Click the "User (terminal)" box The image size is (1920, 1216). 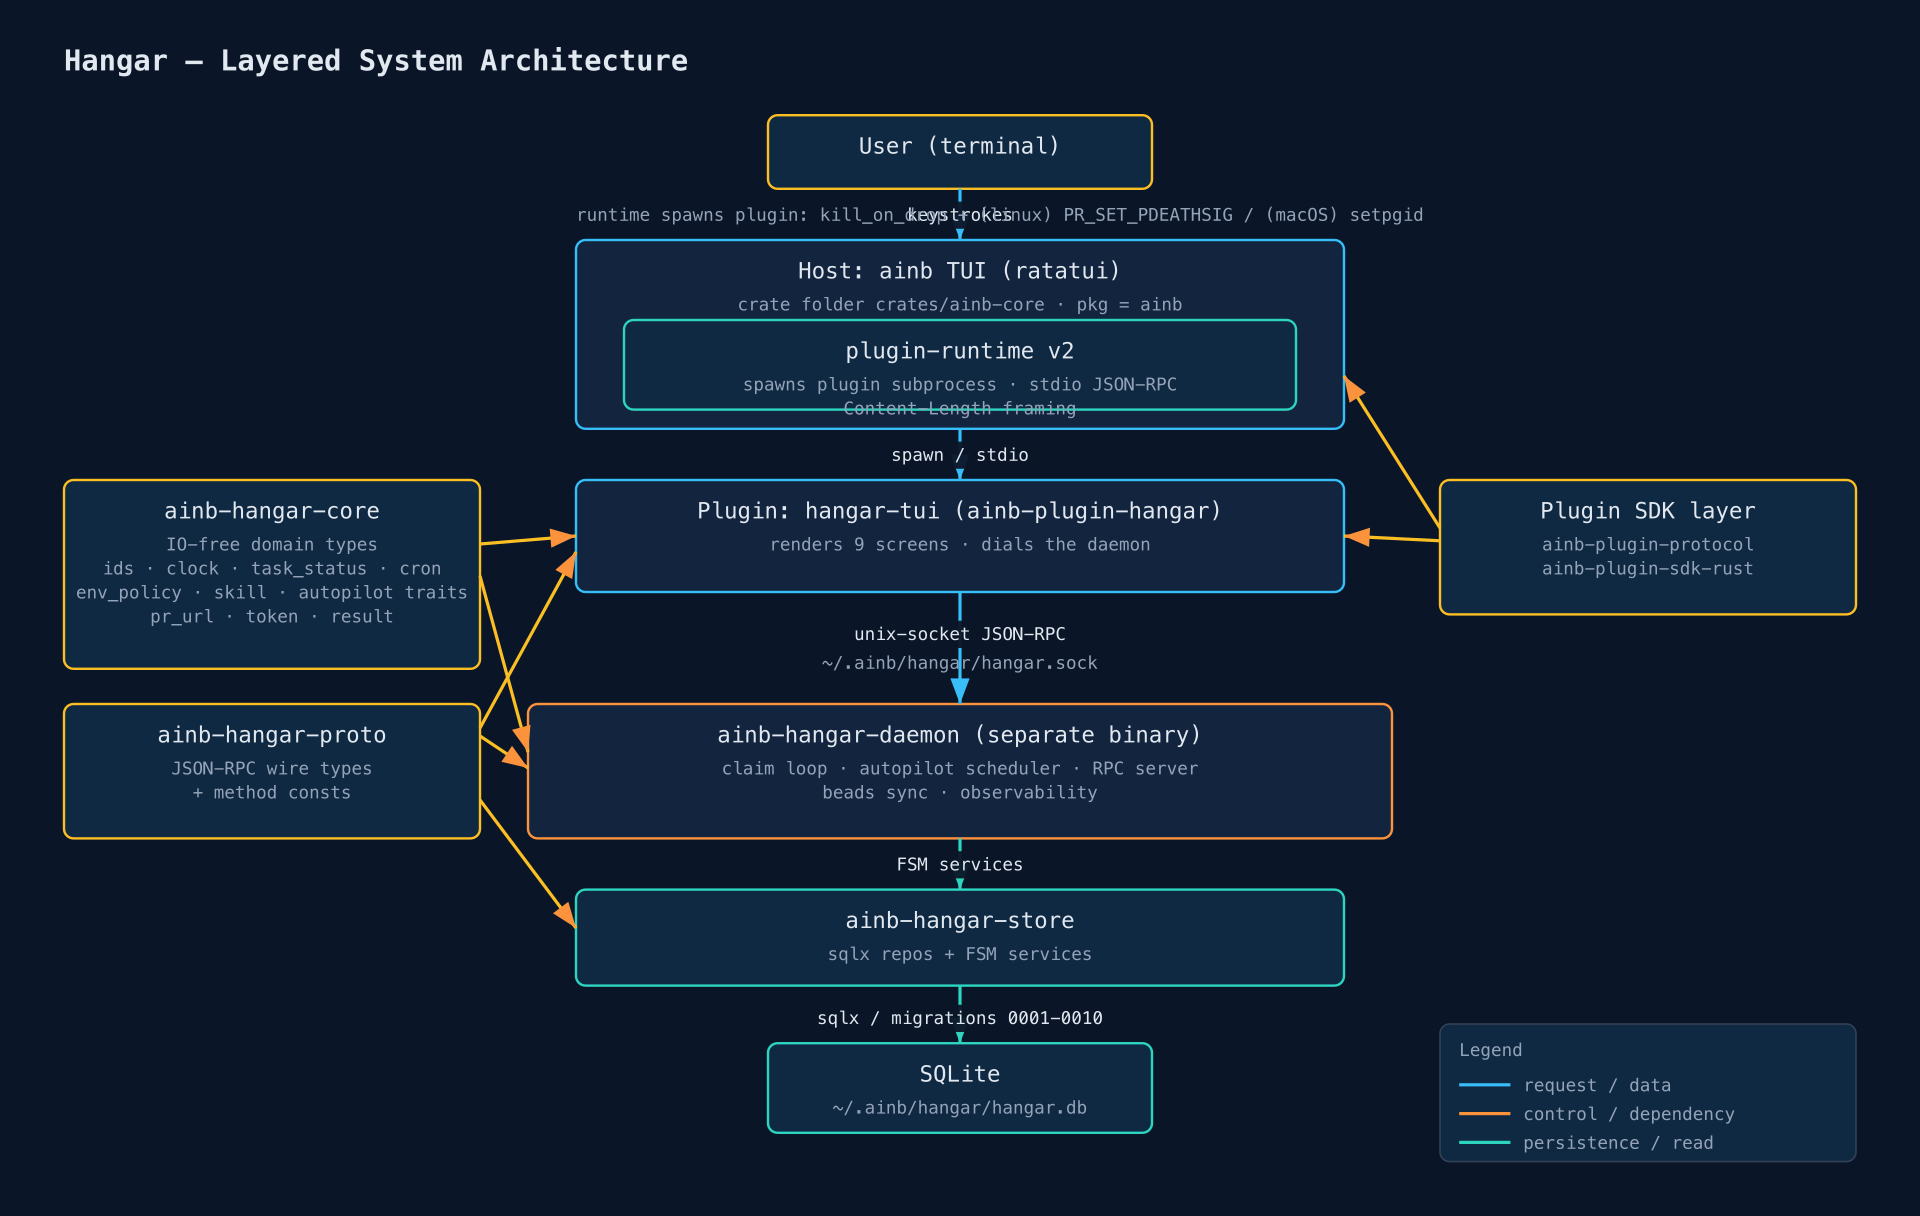(960, 152)
